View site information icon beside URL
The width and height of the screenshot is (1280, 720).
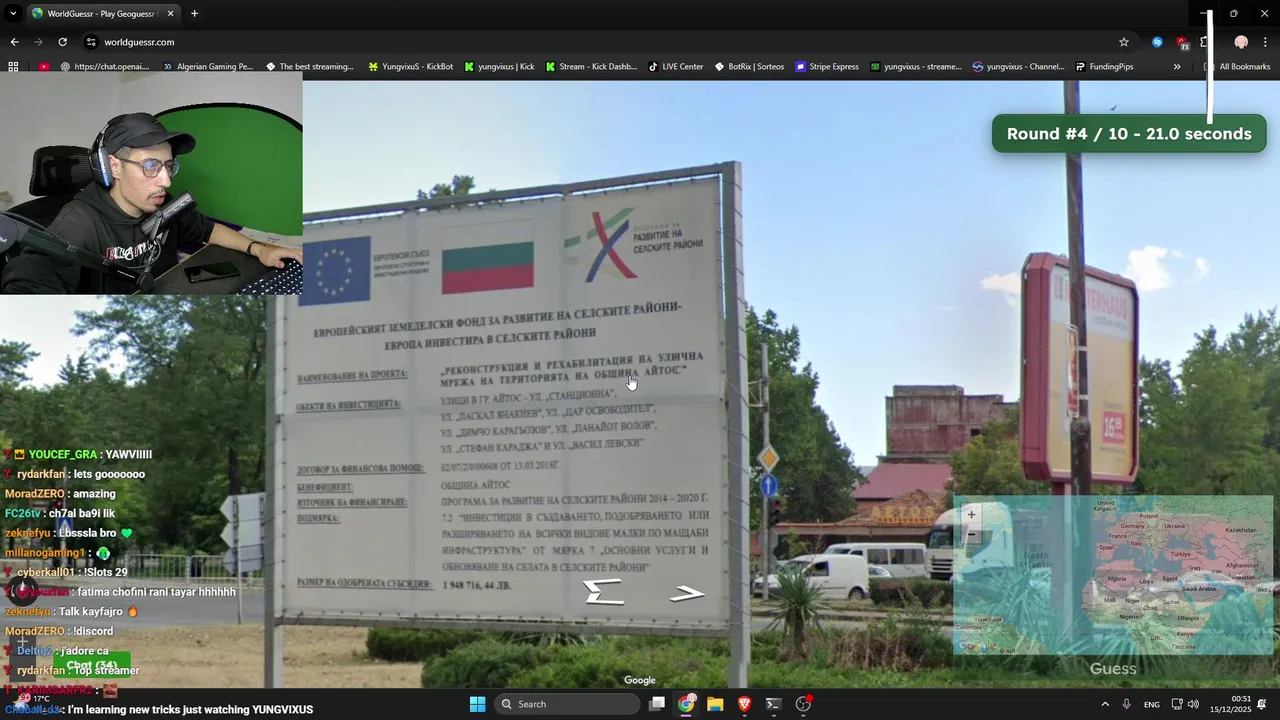[91, 42]
